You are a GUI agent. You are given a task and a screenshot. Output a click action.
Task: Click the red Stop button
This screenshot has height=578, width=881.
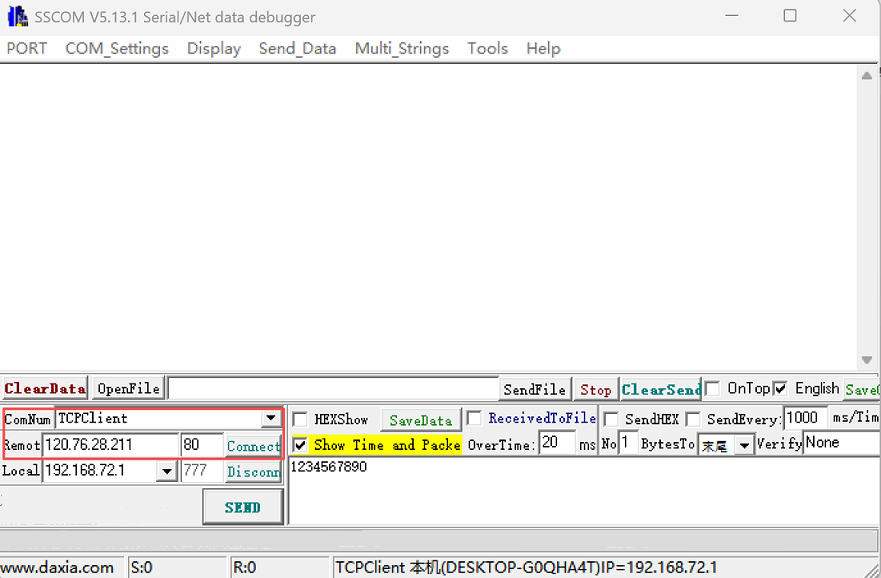tap(595, 389)
